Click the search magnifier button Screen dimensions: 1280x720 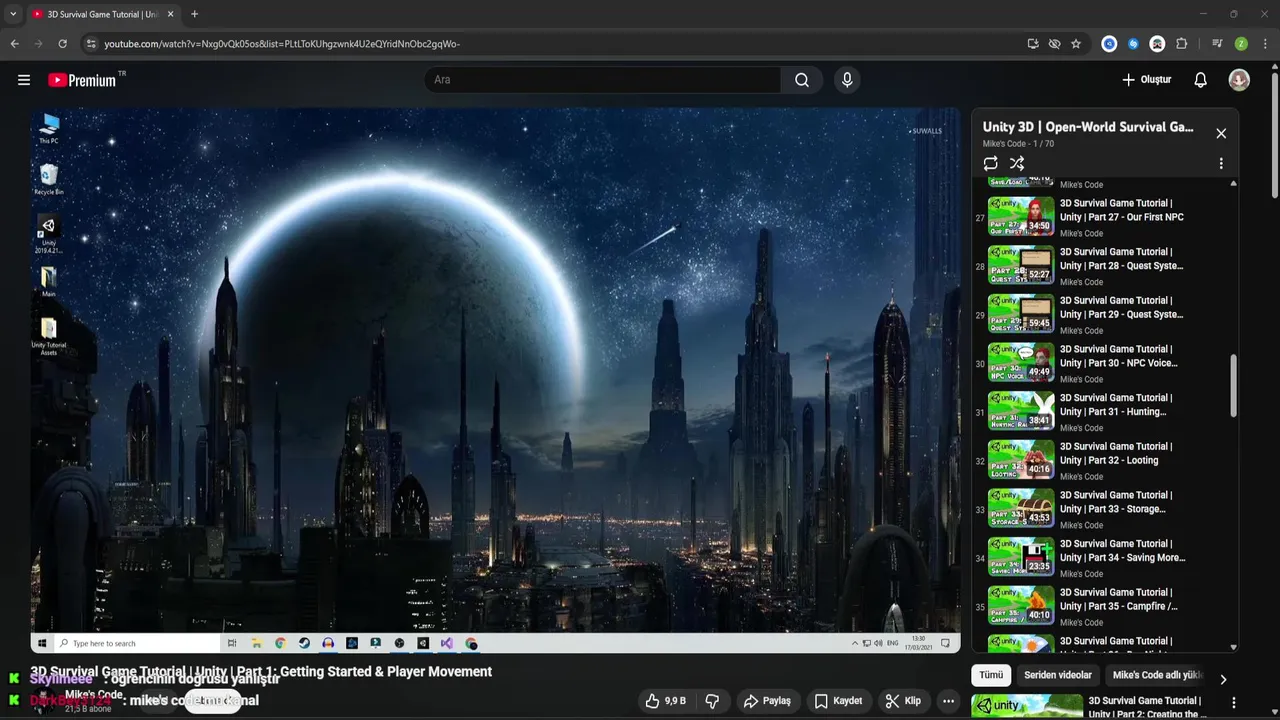click(x=802, y=80)
